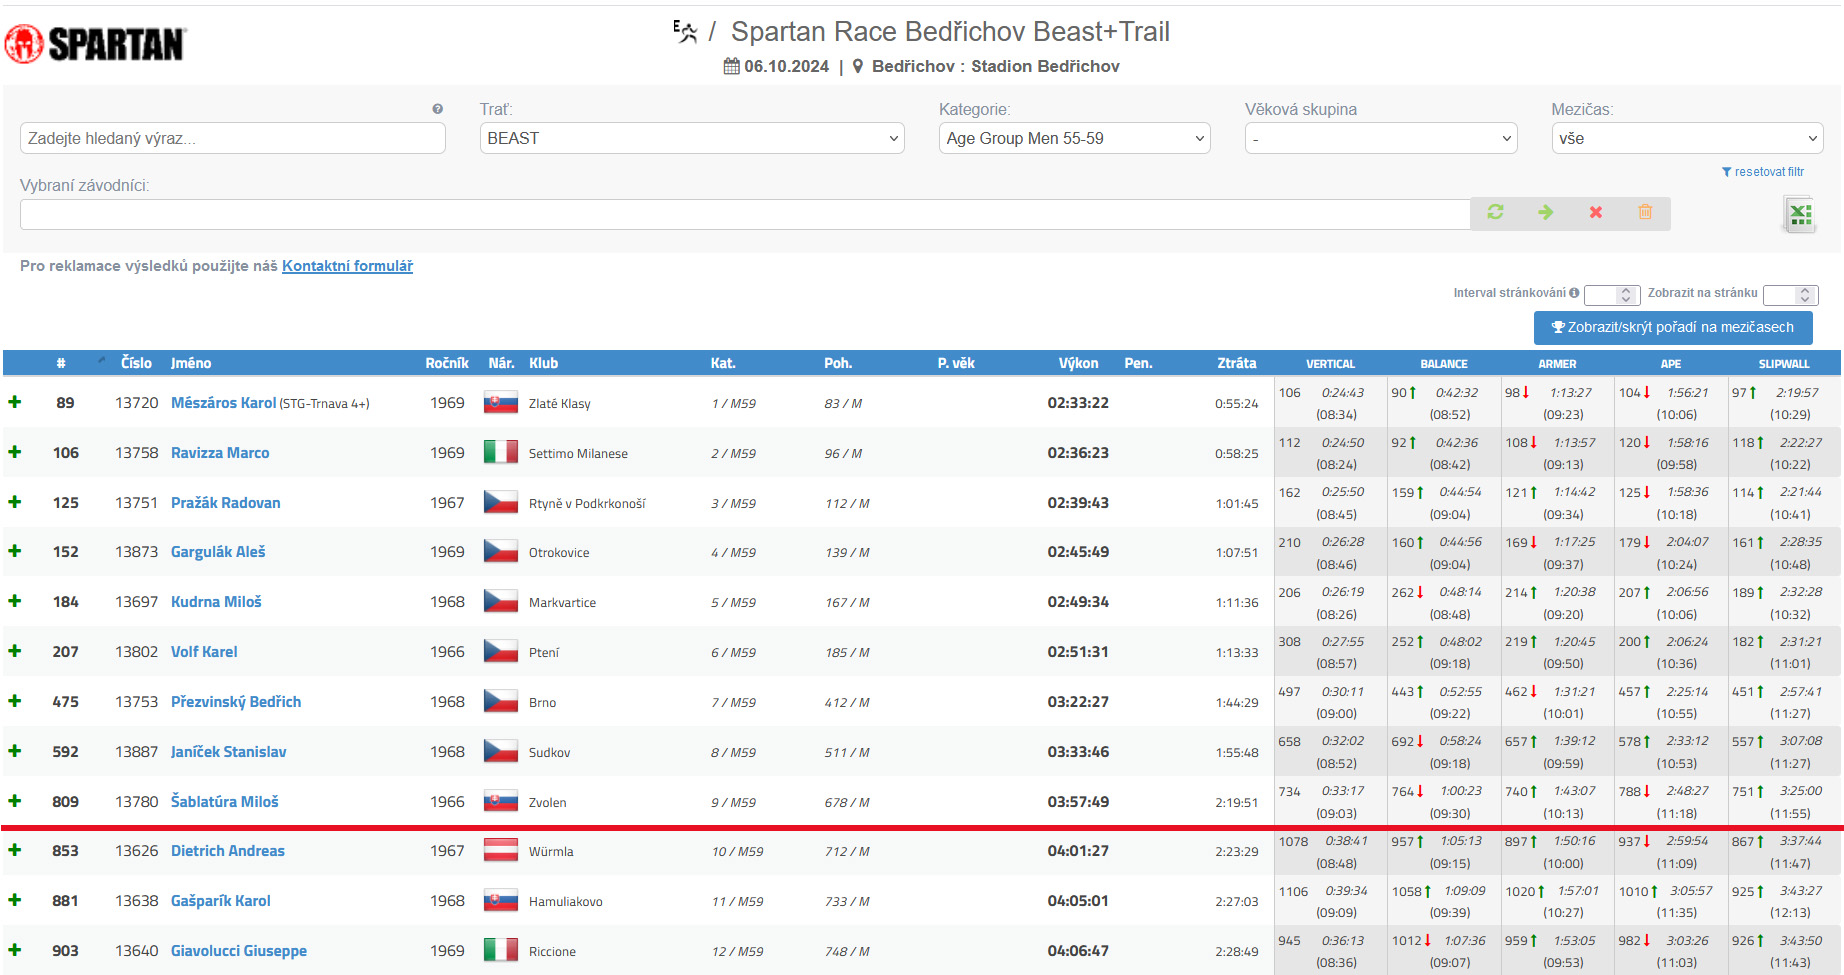The width and height of the screenshot is (1844, 975).
Task: Open the Věková skupina dropdown
Action: 1381,138
